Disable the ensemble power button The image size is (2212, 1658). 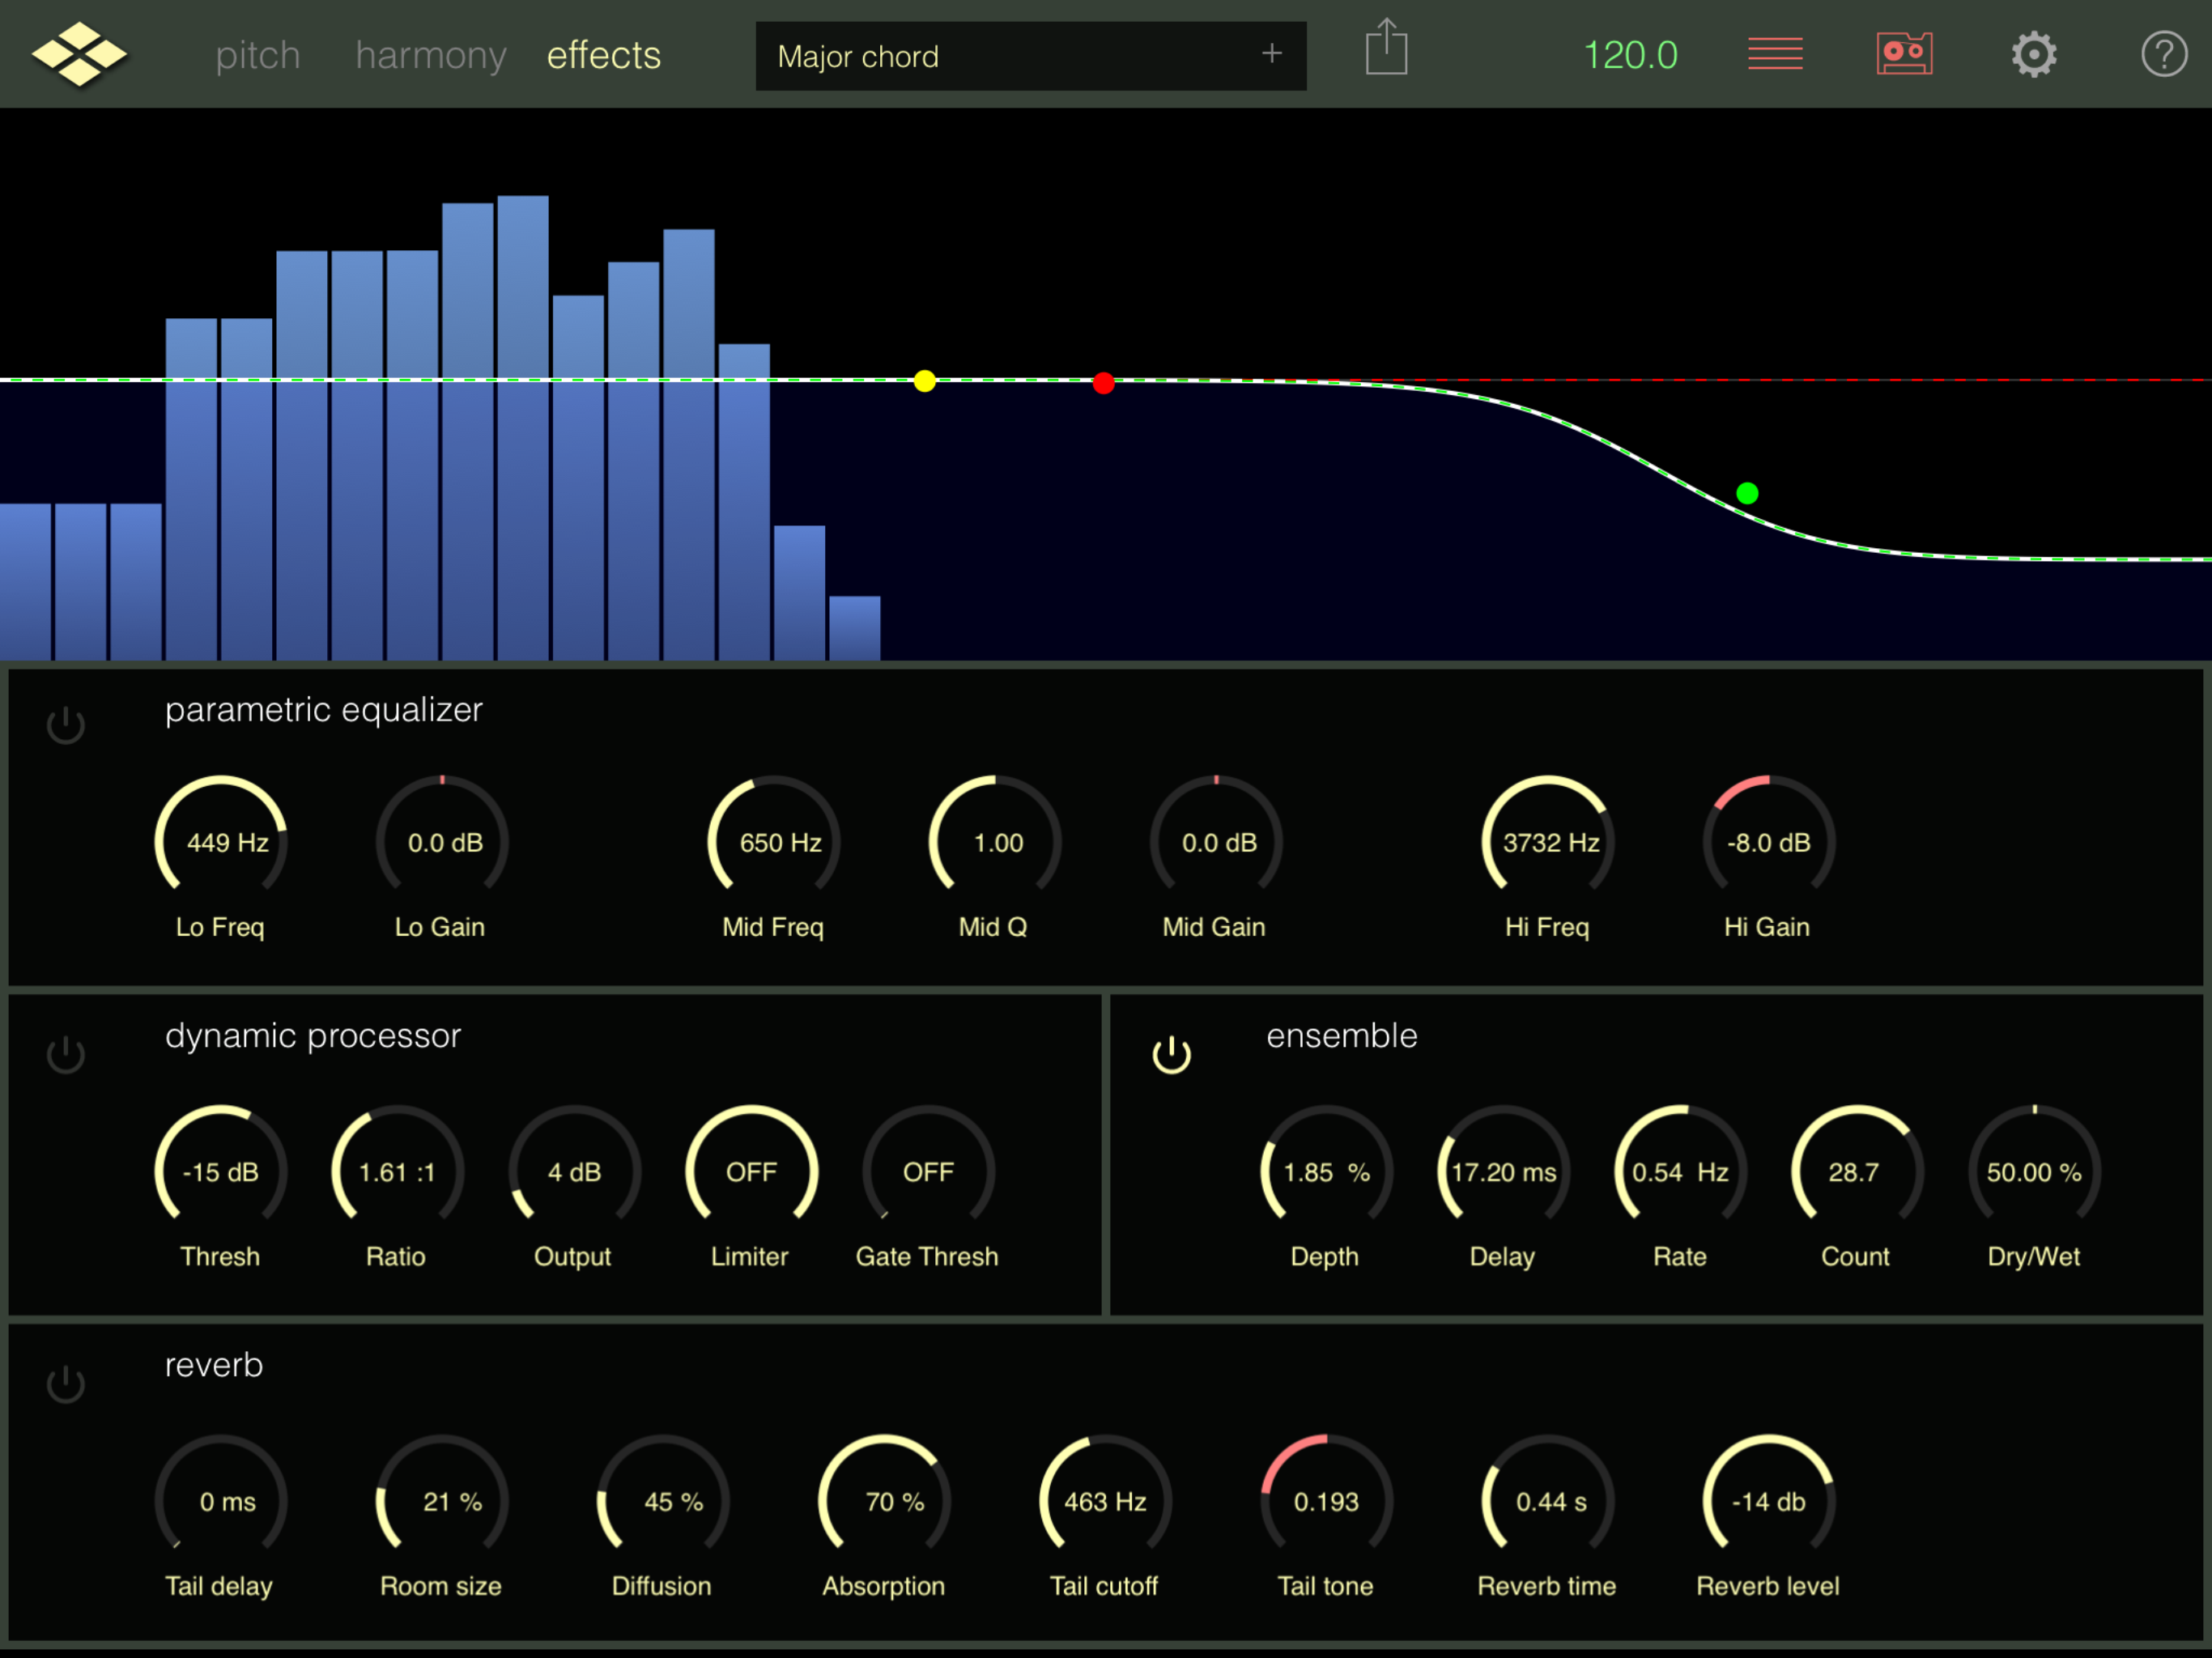(1171, 1055)
